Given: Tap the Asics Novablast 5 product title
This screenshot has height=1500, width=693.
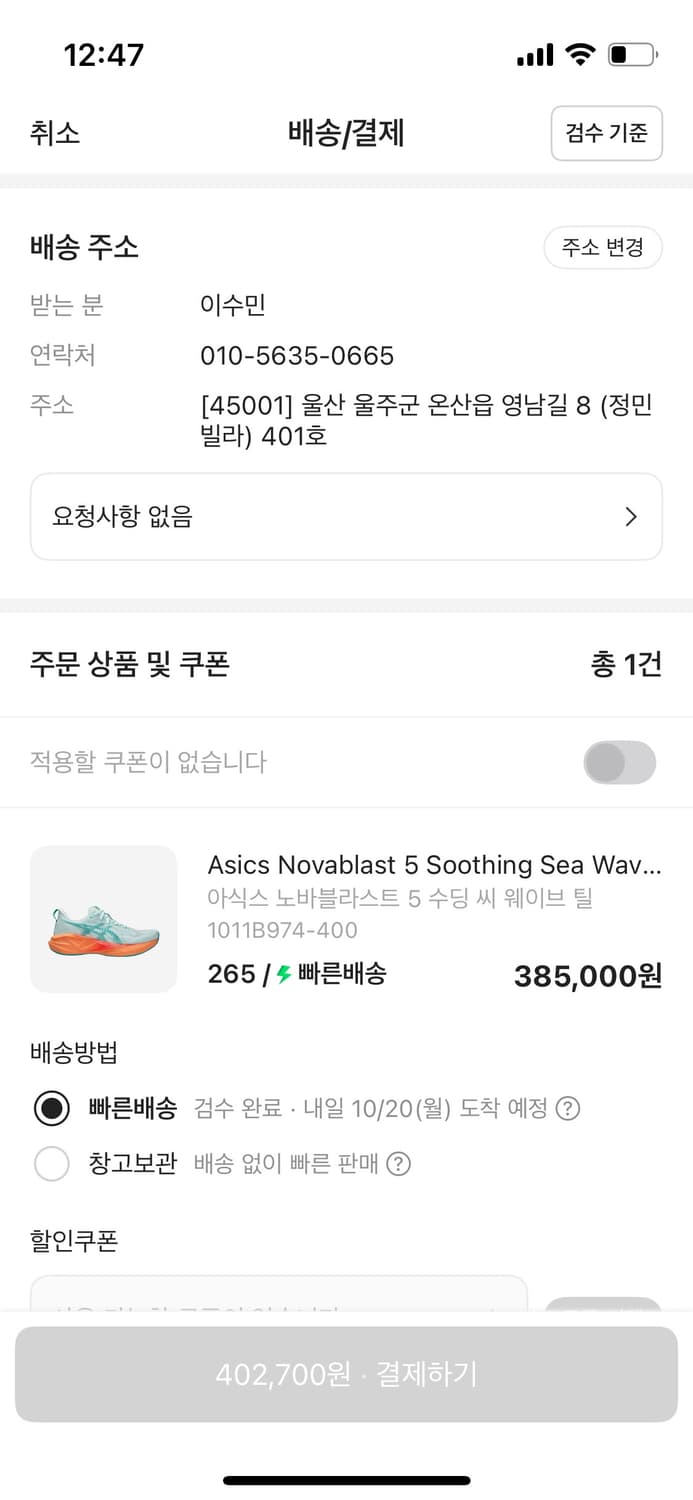Looking at the screenshot, I should tap(434, 865).
